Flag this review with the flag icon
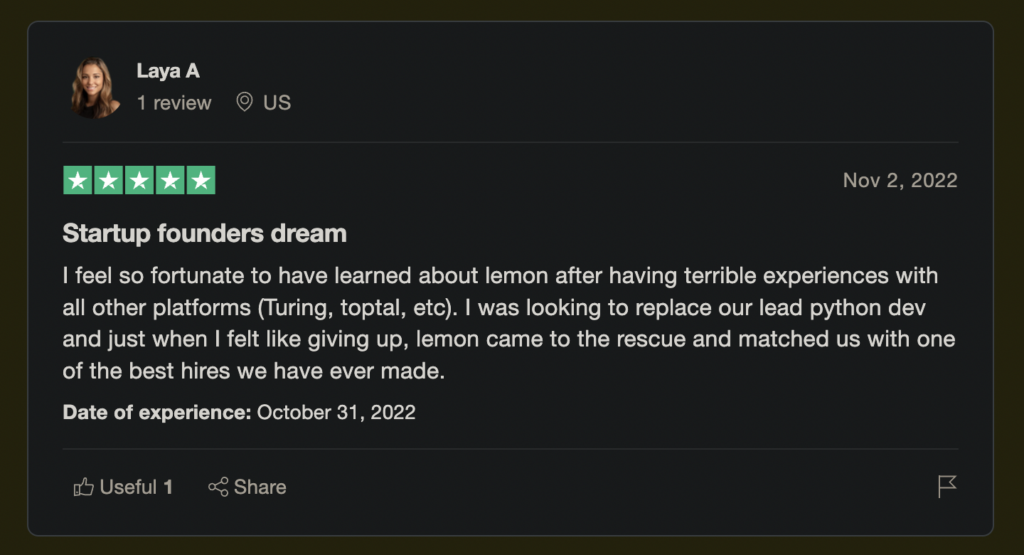 coord(947,486)
